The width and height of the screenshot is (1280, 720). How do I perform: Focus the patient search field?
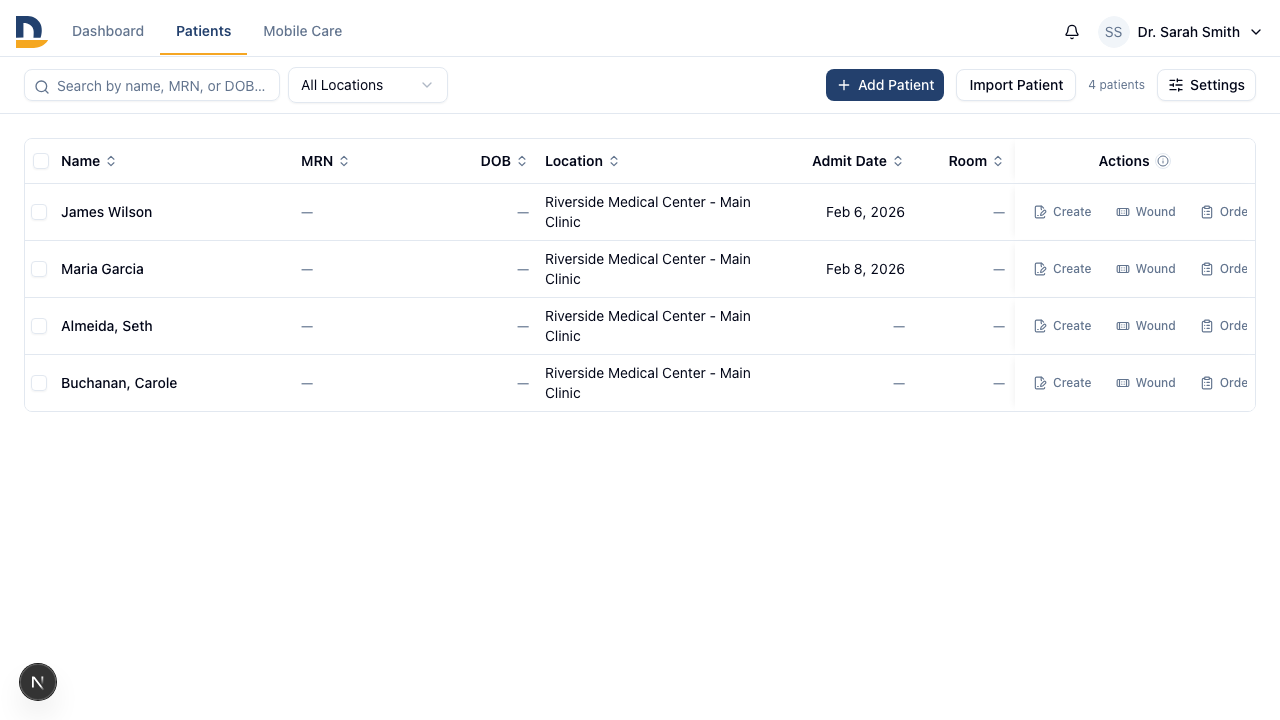click(x=152, y=86)
